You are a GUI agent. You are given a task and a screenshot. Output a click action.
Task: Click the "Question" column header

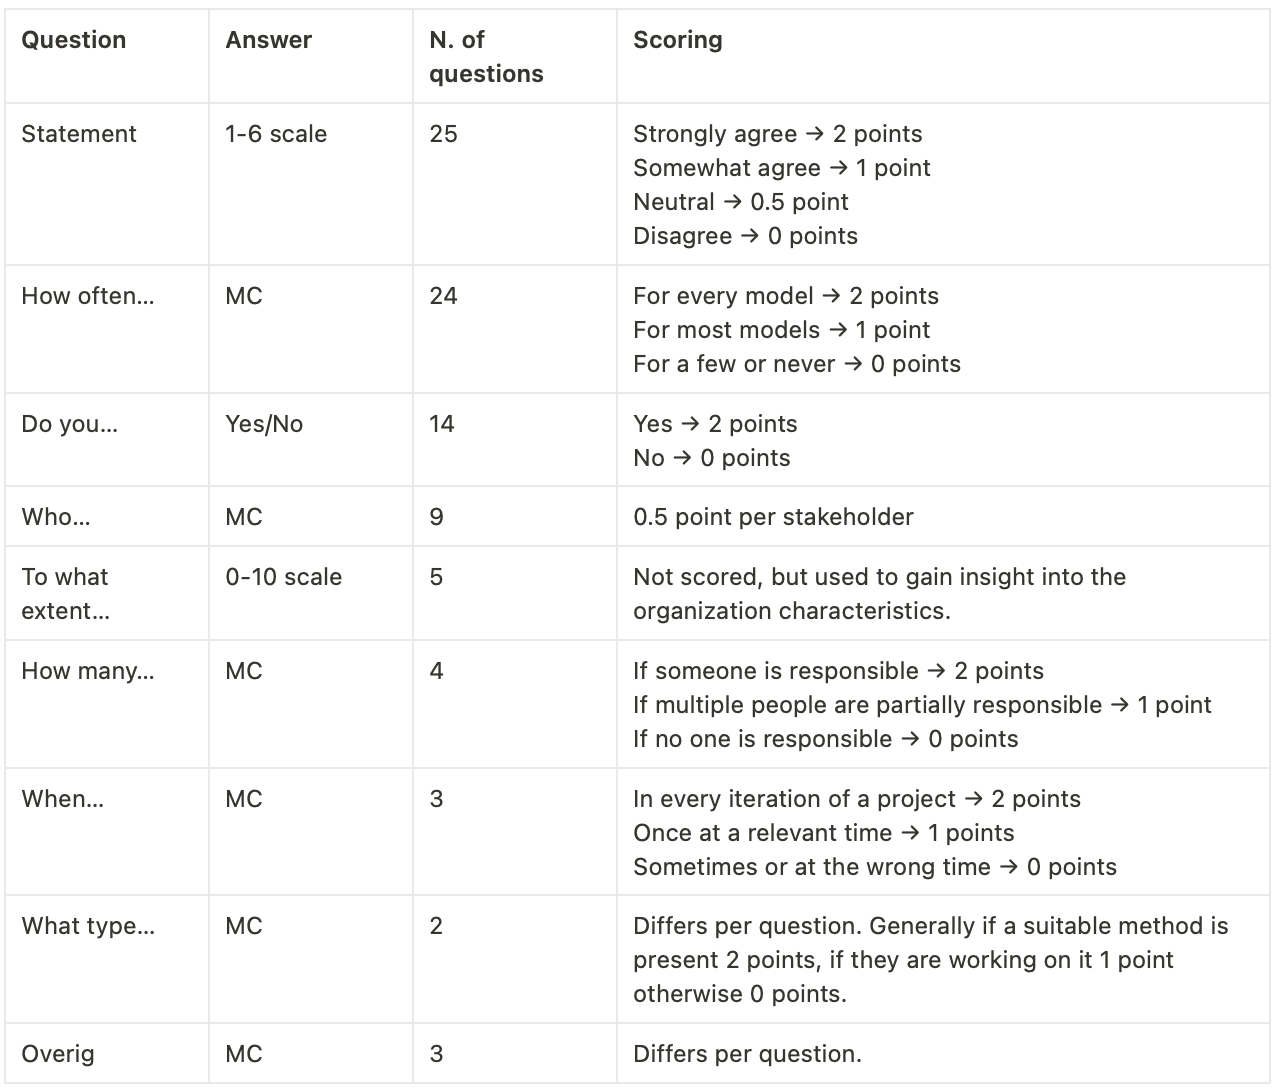tap(74, 40)
